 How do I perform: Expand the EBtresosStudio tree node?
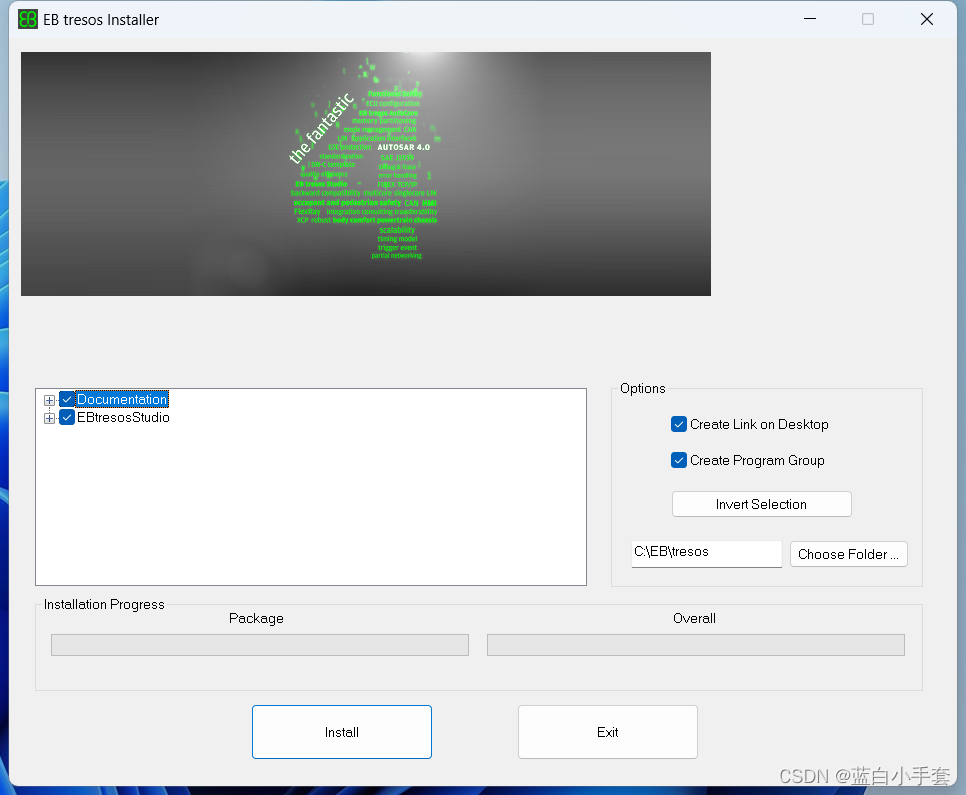49,418
